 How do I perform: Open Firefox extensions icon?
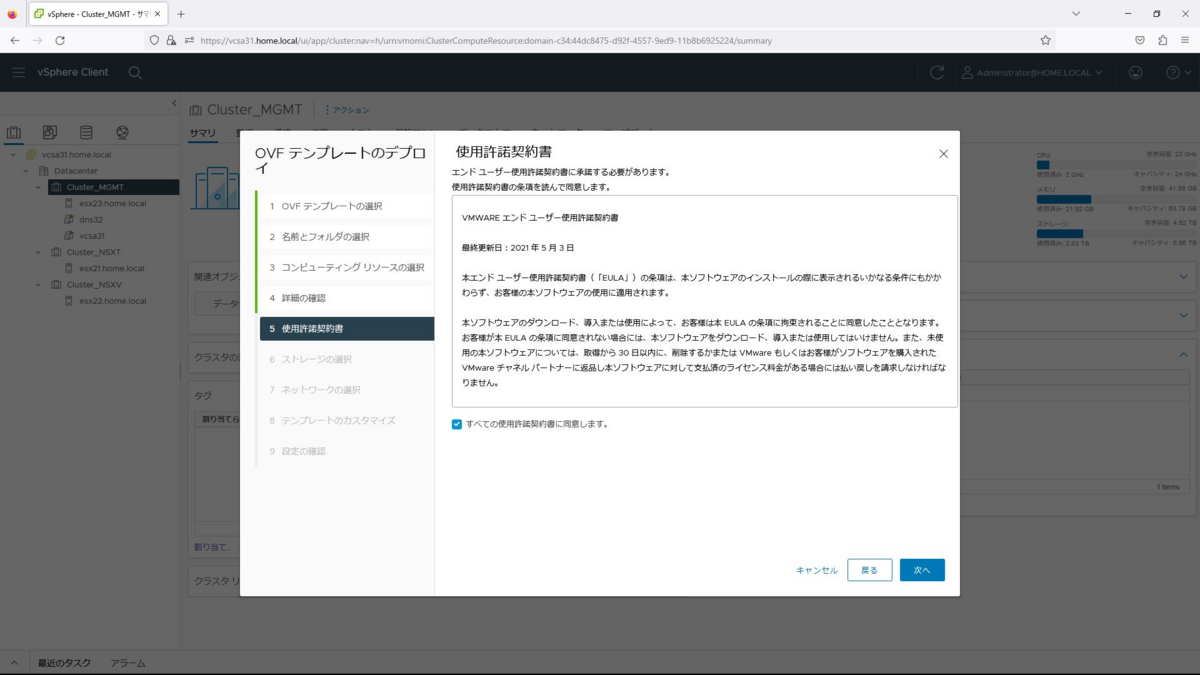(1162, 40)
